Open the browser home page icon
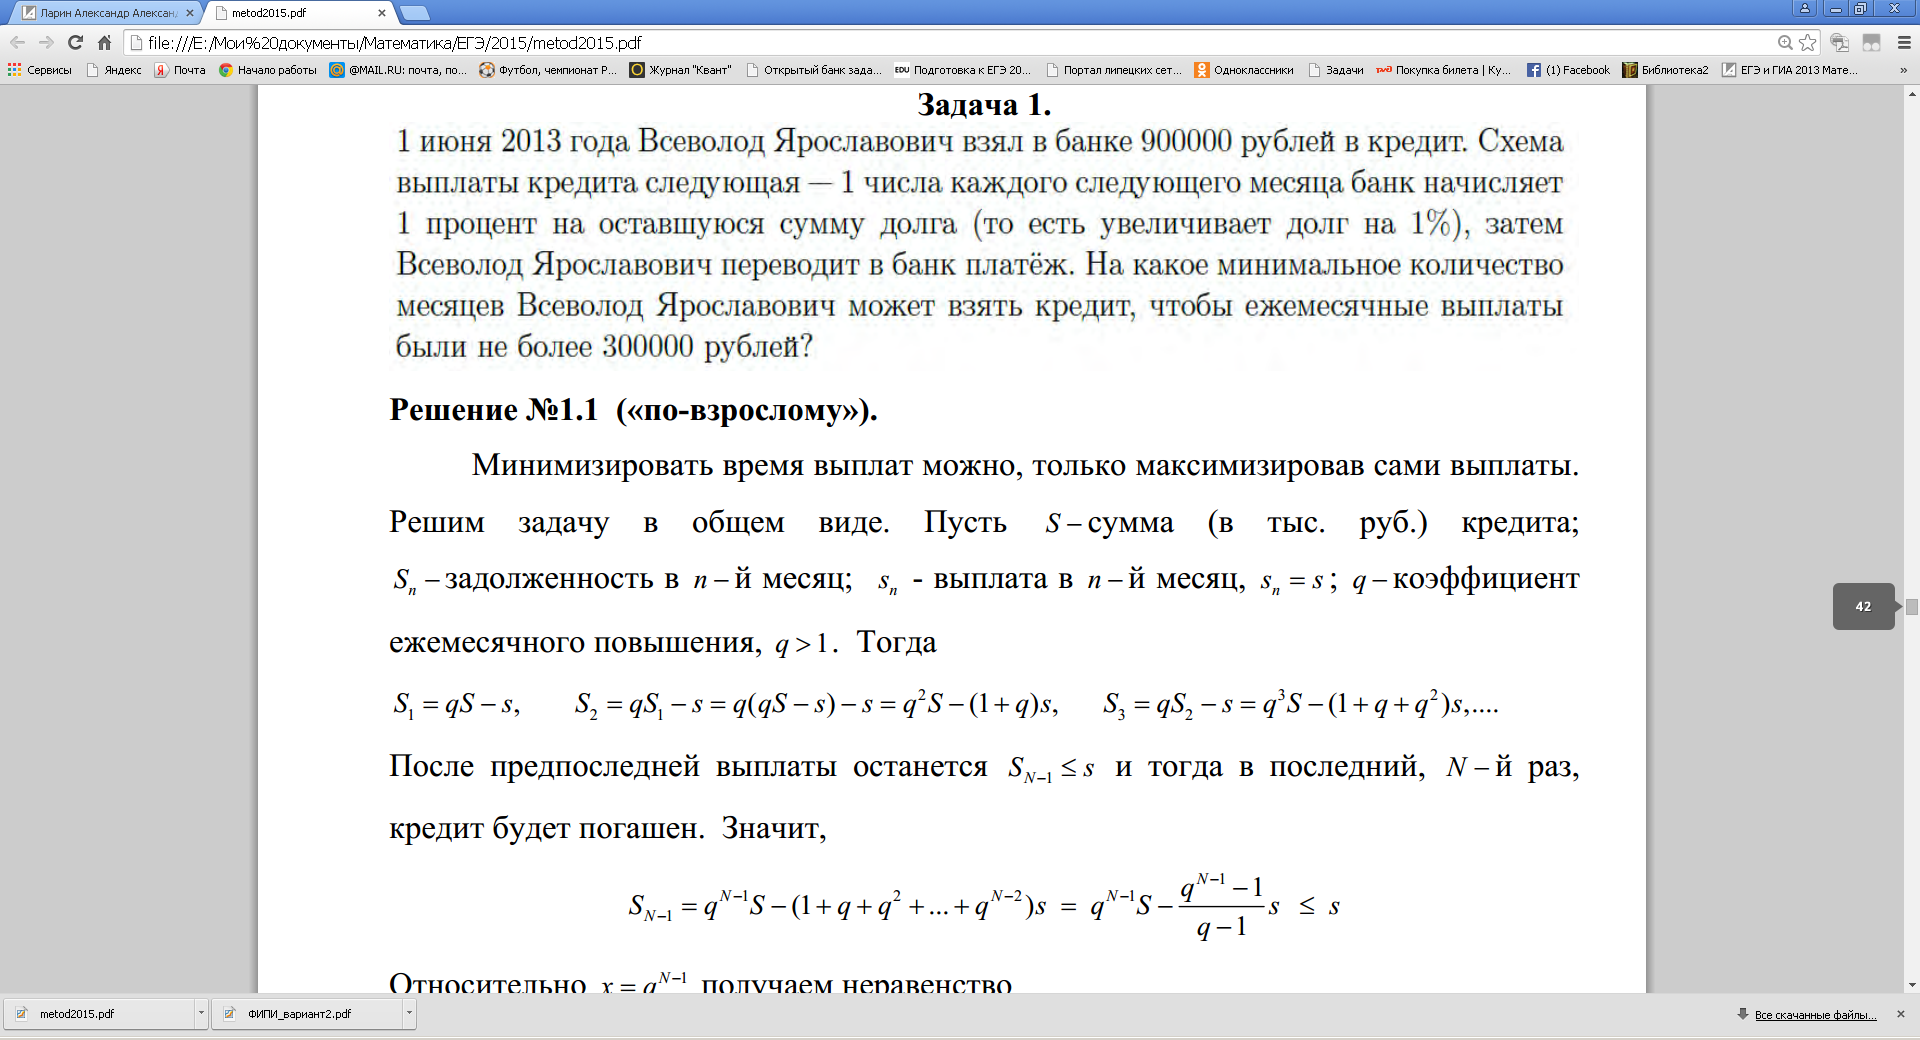Image resolution: width=1920 pixels, height=1040 pixels. click(x=104, y=42)
